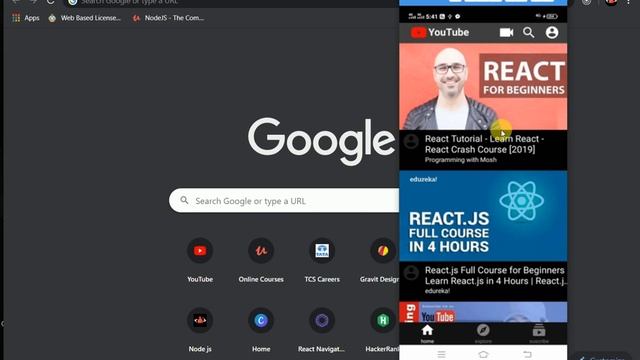Select the Subscribe tab in app bottom bar
The image size is (640, 360).
[539, 333]
